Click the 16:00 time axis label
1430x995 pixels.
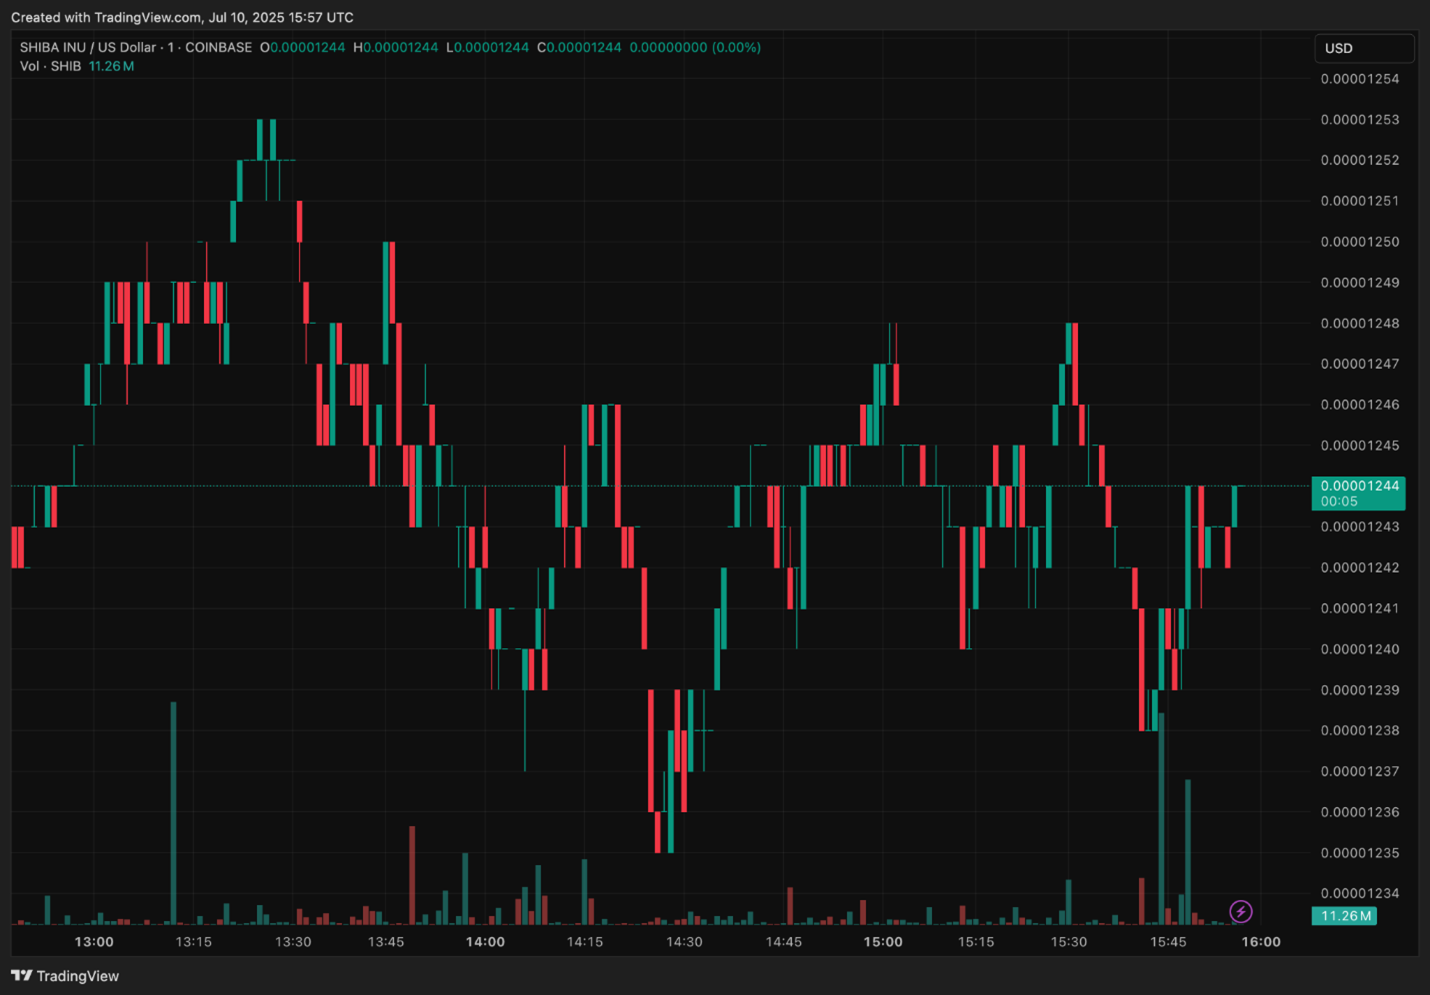click(1260, 942)
